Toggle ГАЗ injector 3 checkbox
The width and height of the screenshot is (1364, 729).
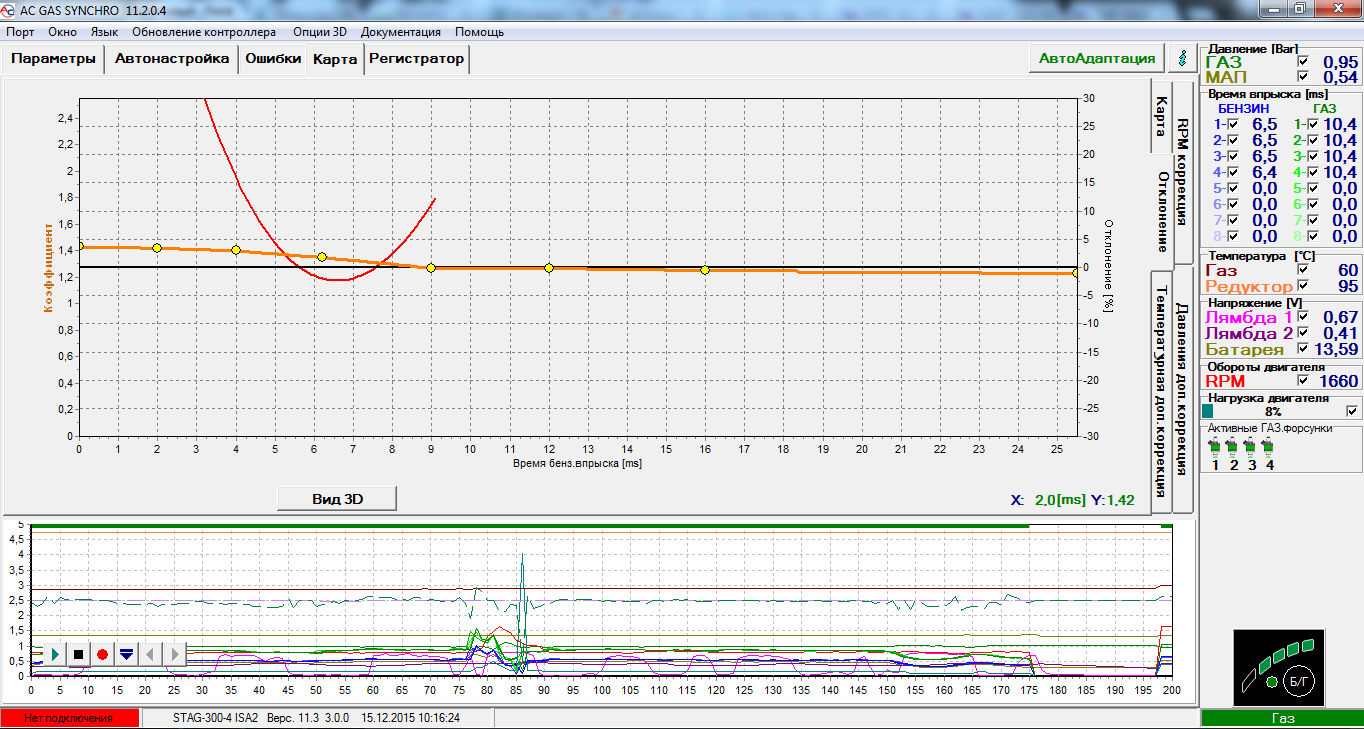coord(1312,156)
